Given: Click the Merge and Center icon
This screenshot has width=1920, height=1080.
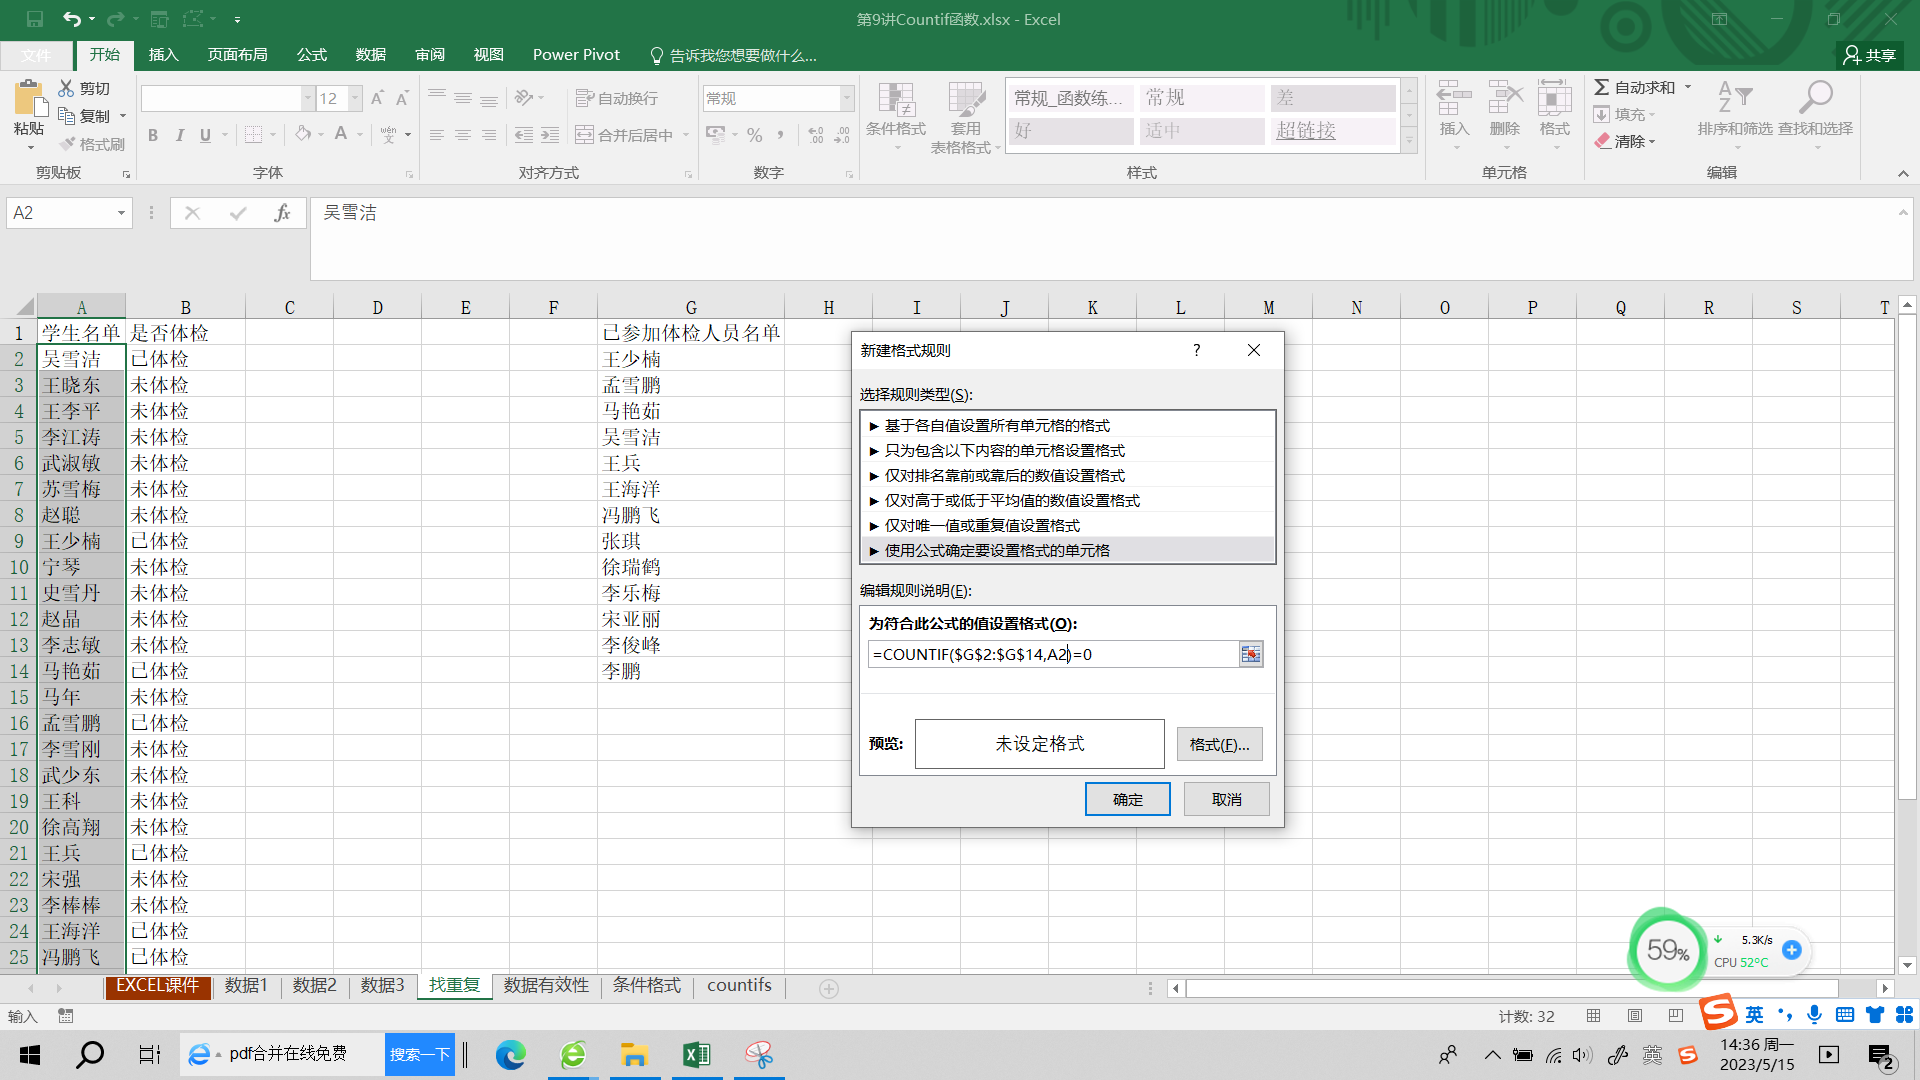Looking at the screenshot, I should (x=585, y=135).
